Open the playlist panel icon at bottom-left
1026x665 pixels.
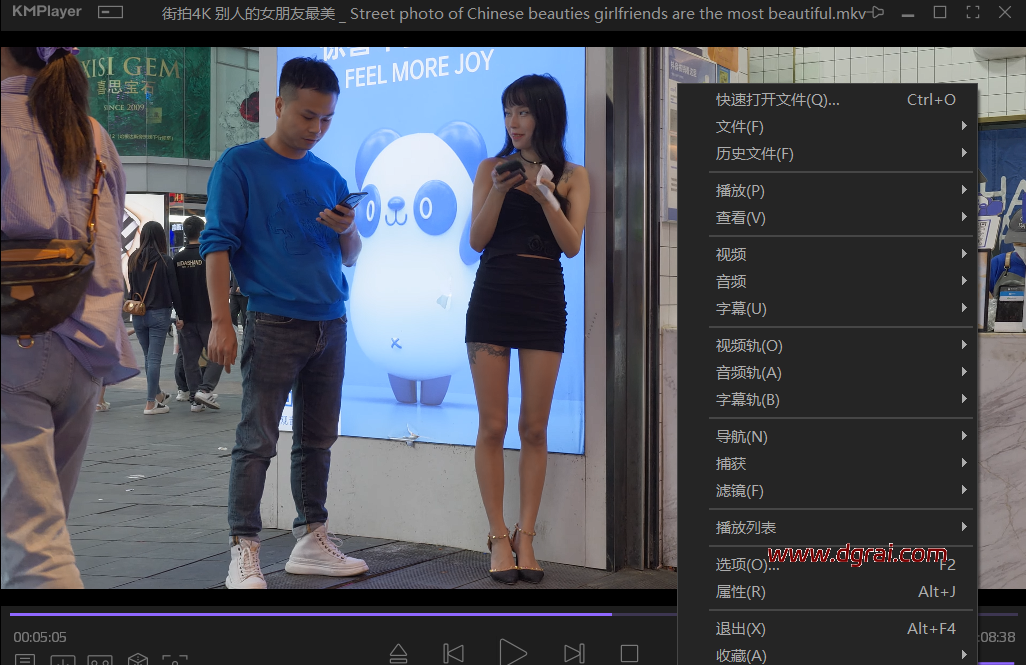pos(25,660)
